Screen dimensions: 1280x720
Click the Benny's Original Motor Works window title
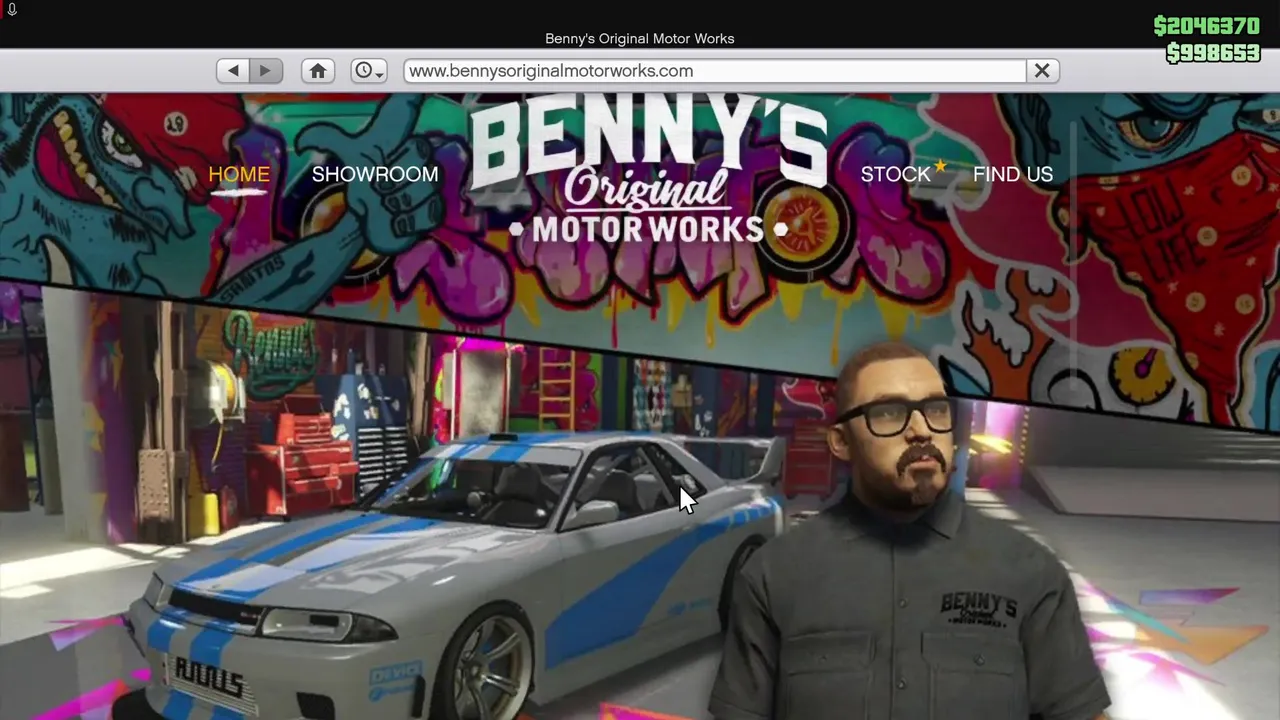(x=640, y=38)
